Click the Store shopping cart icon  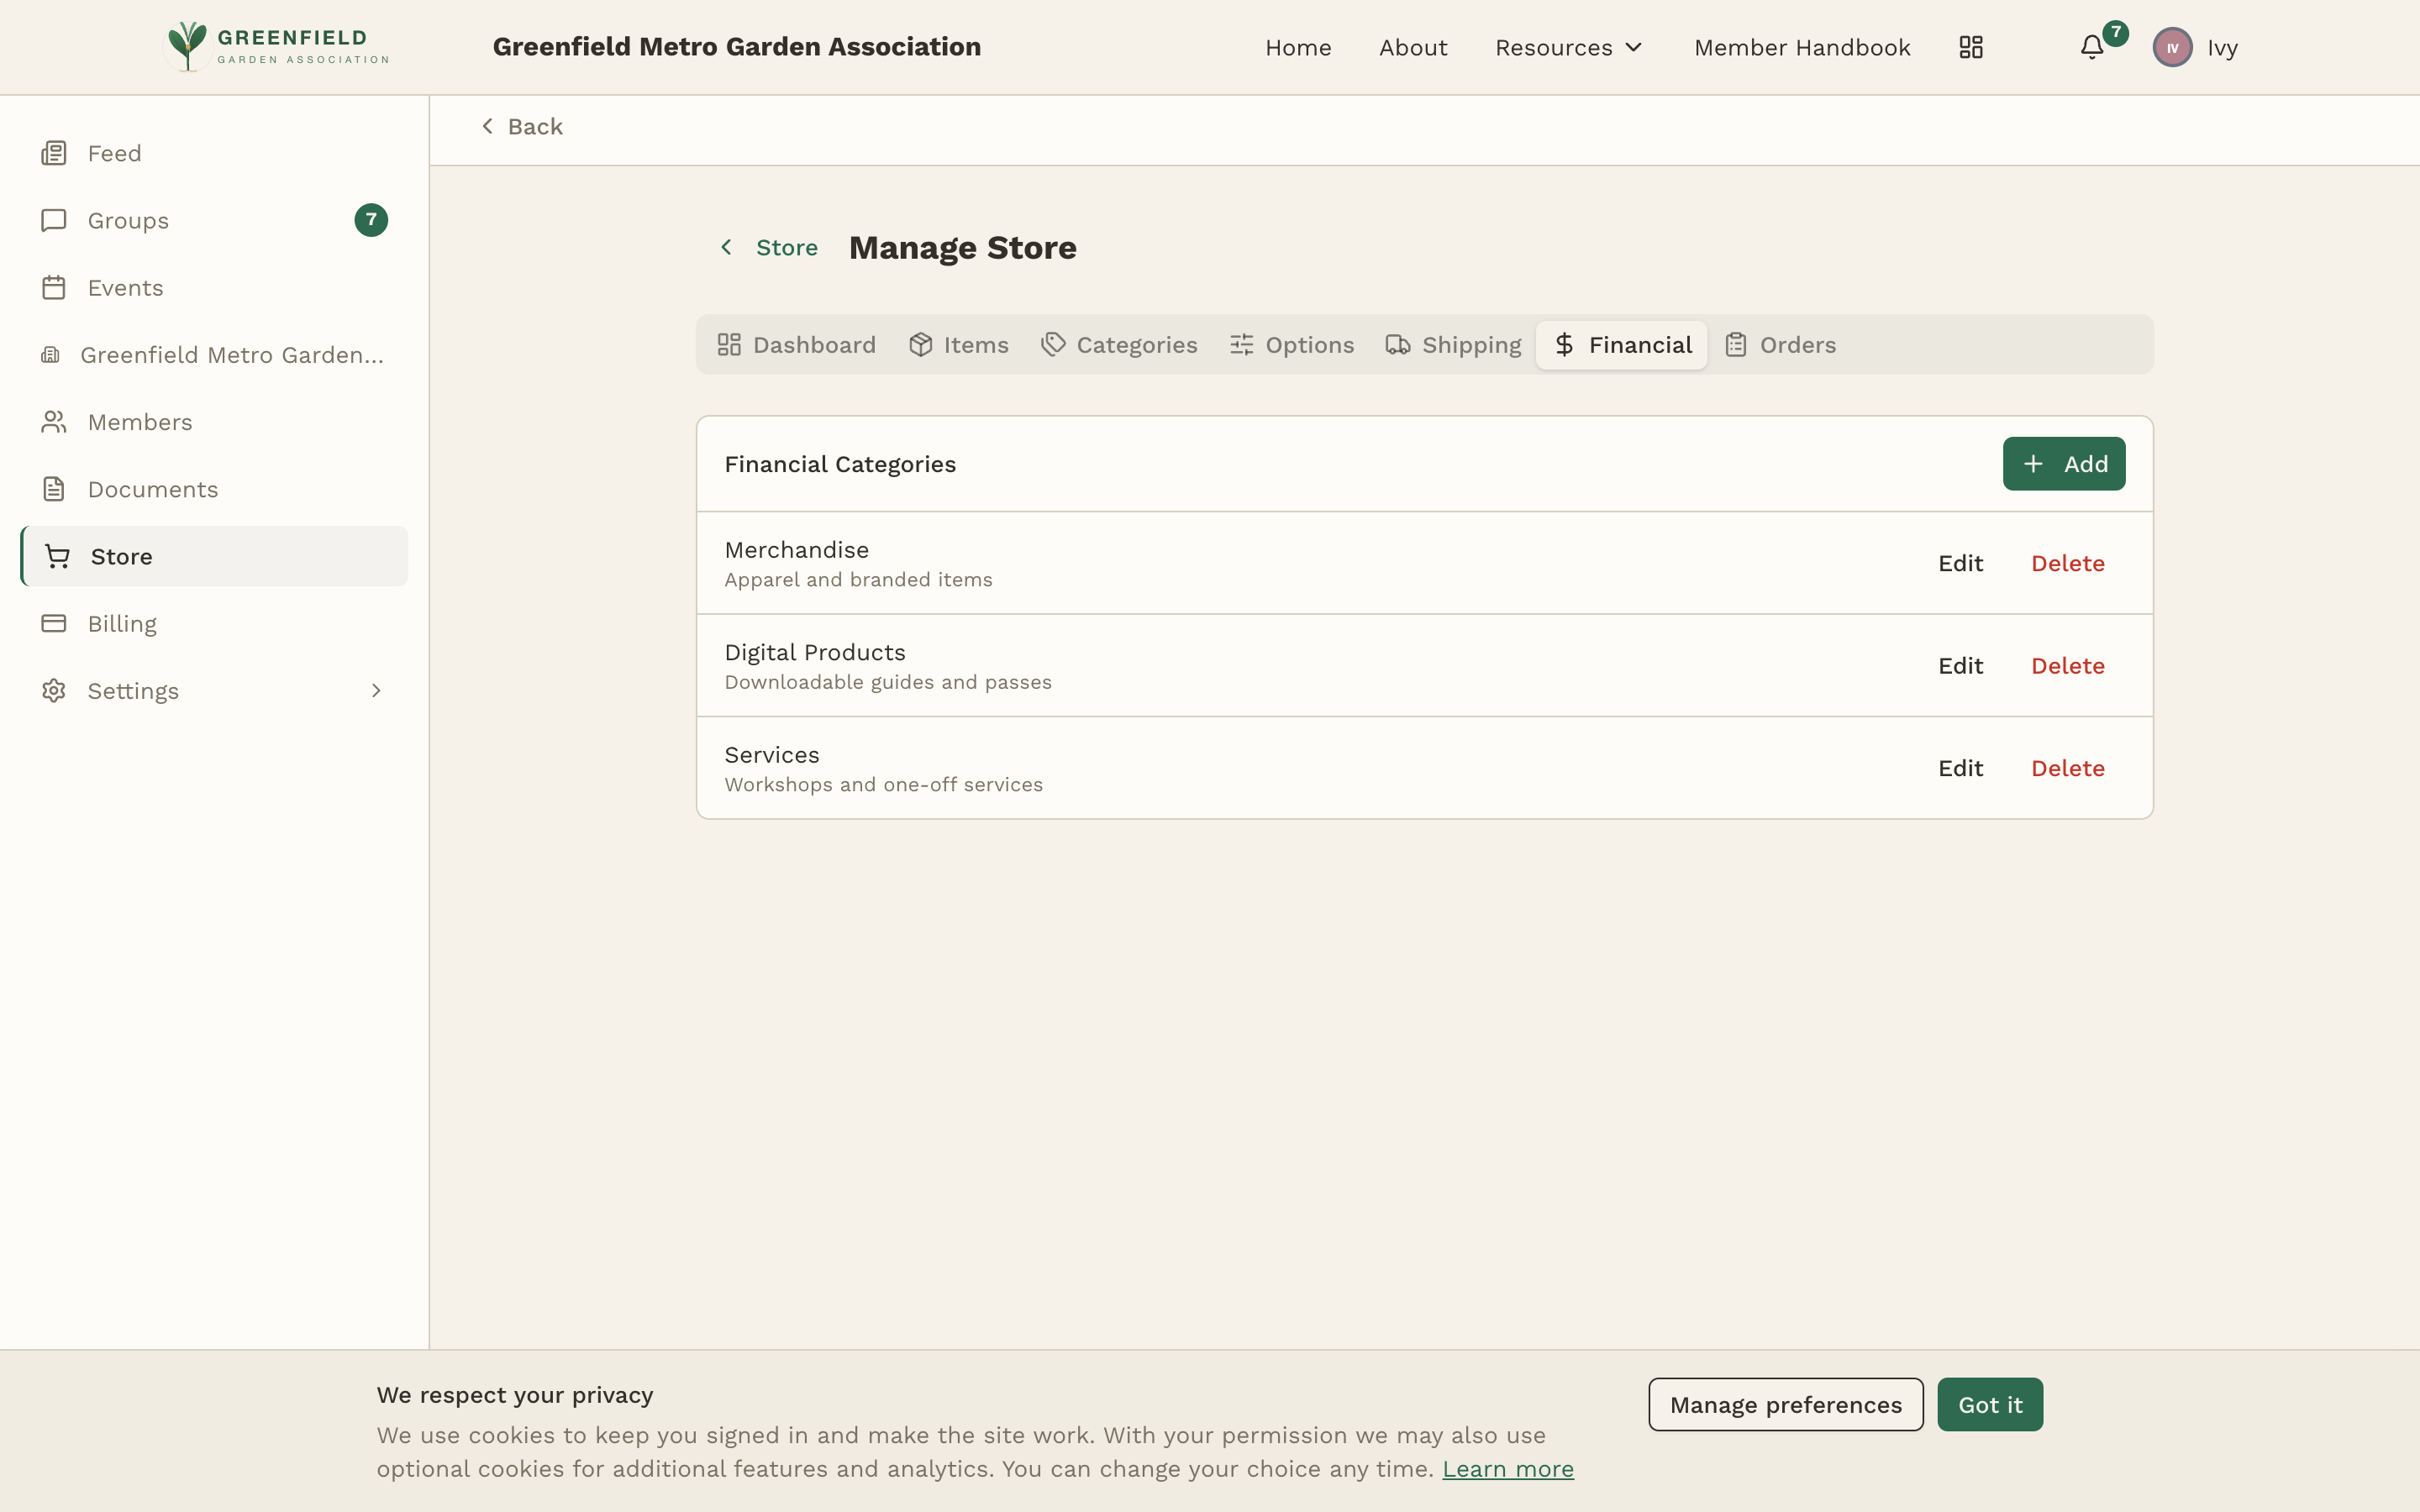57,556
